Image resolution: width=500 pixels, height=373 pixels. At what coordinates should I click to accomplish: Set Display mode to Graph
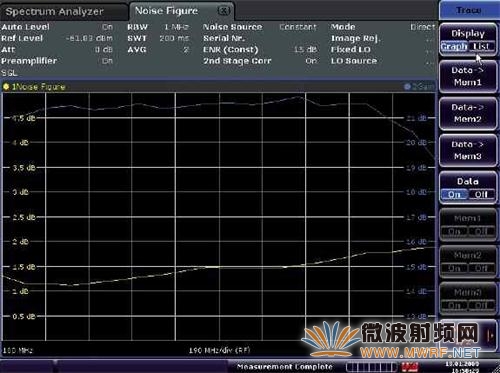coord(454,46)
